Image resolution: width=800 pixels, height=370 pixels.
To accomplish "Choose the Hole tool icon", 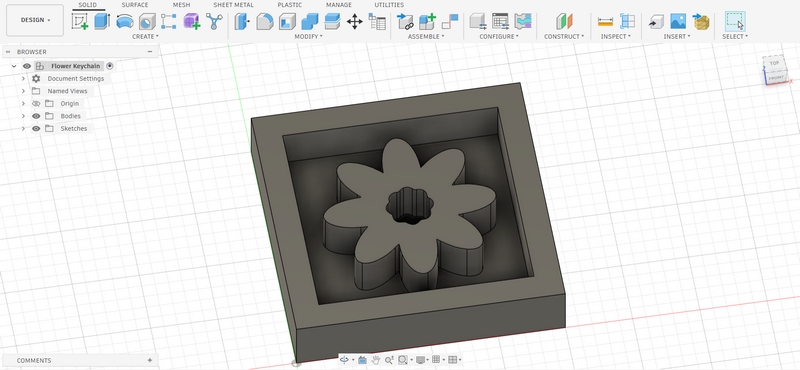I will click(x=147, y=21).
